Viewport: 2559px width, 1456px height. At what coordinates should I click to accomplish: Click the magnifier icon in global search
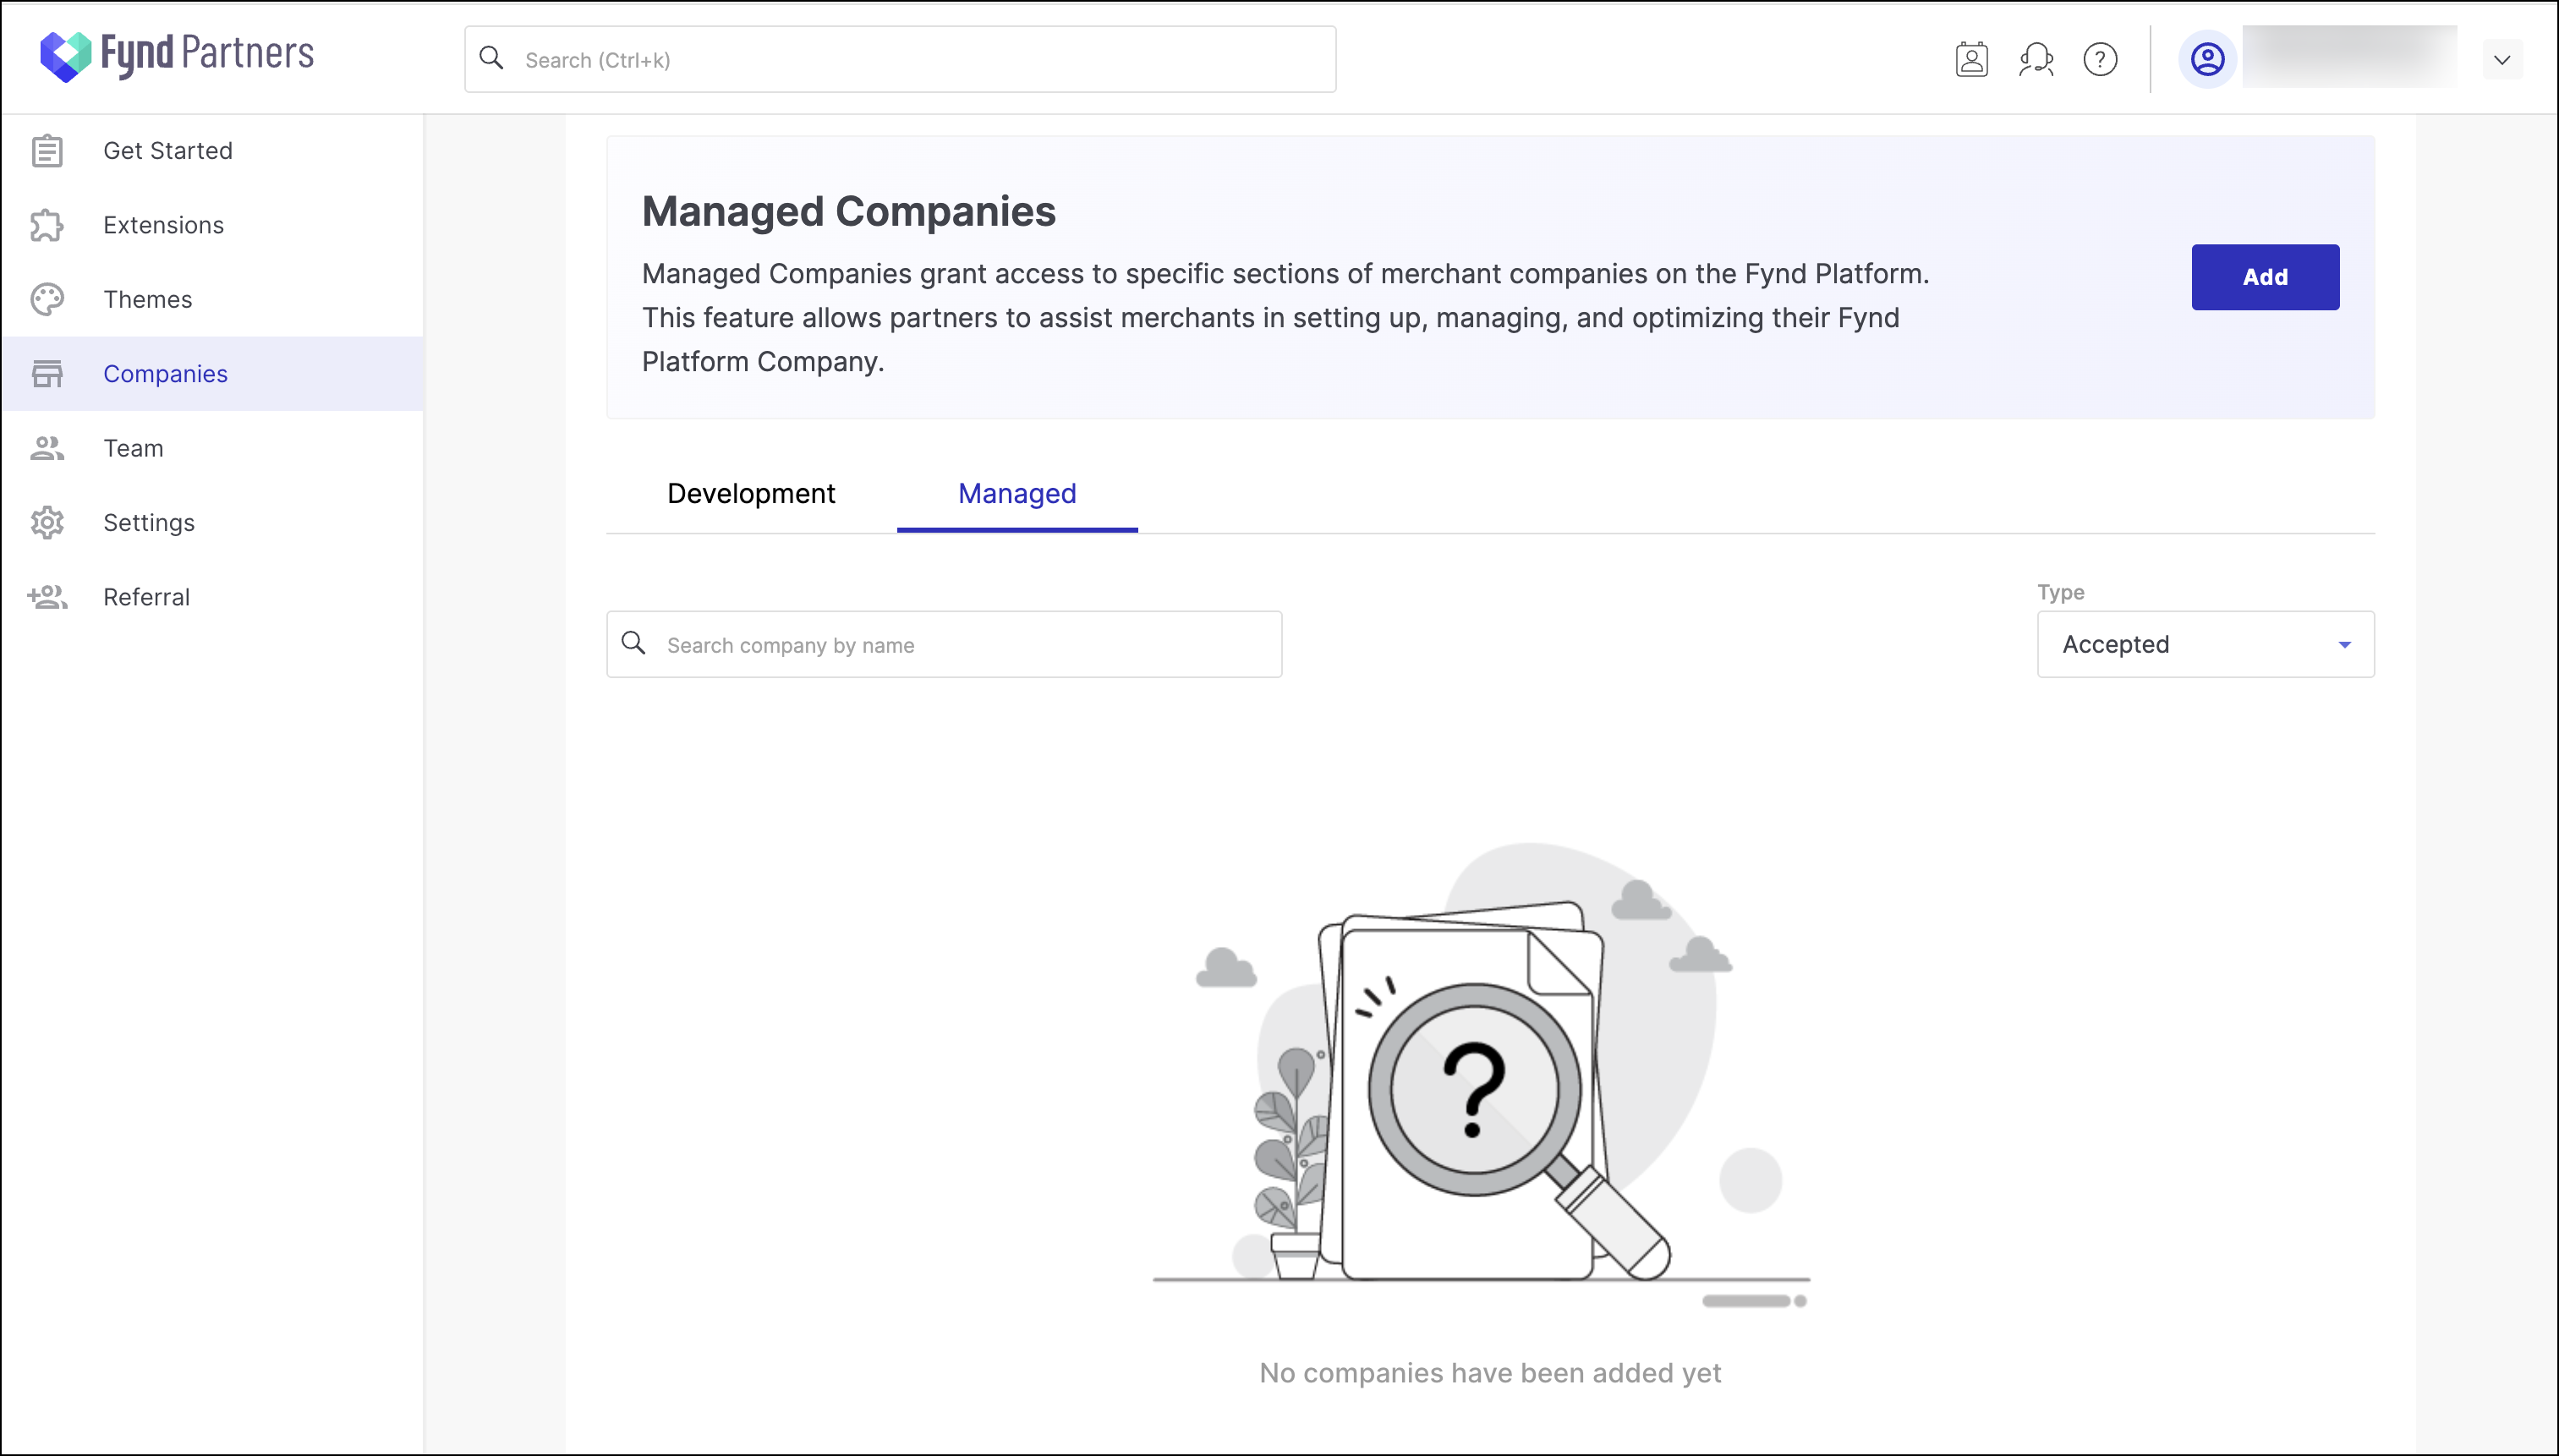(x=491, y=58)
